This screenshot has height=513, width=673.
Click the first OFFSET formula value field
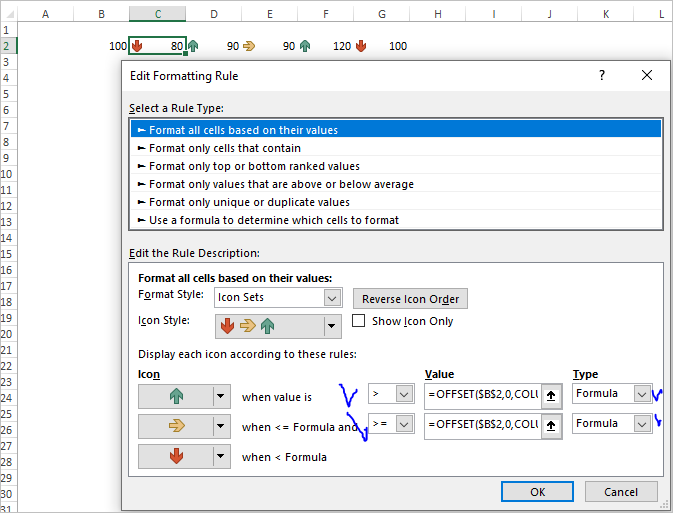point(483,395)
